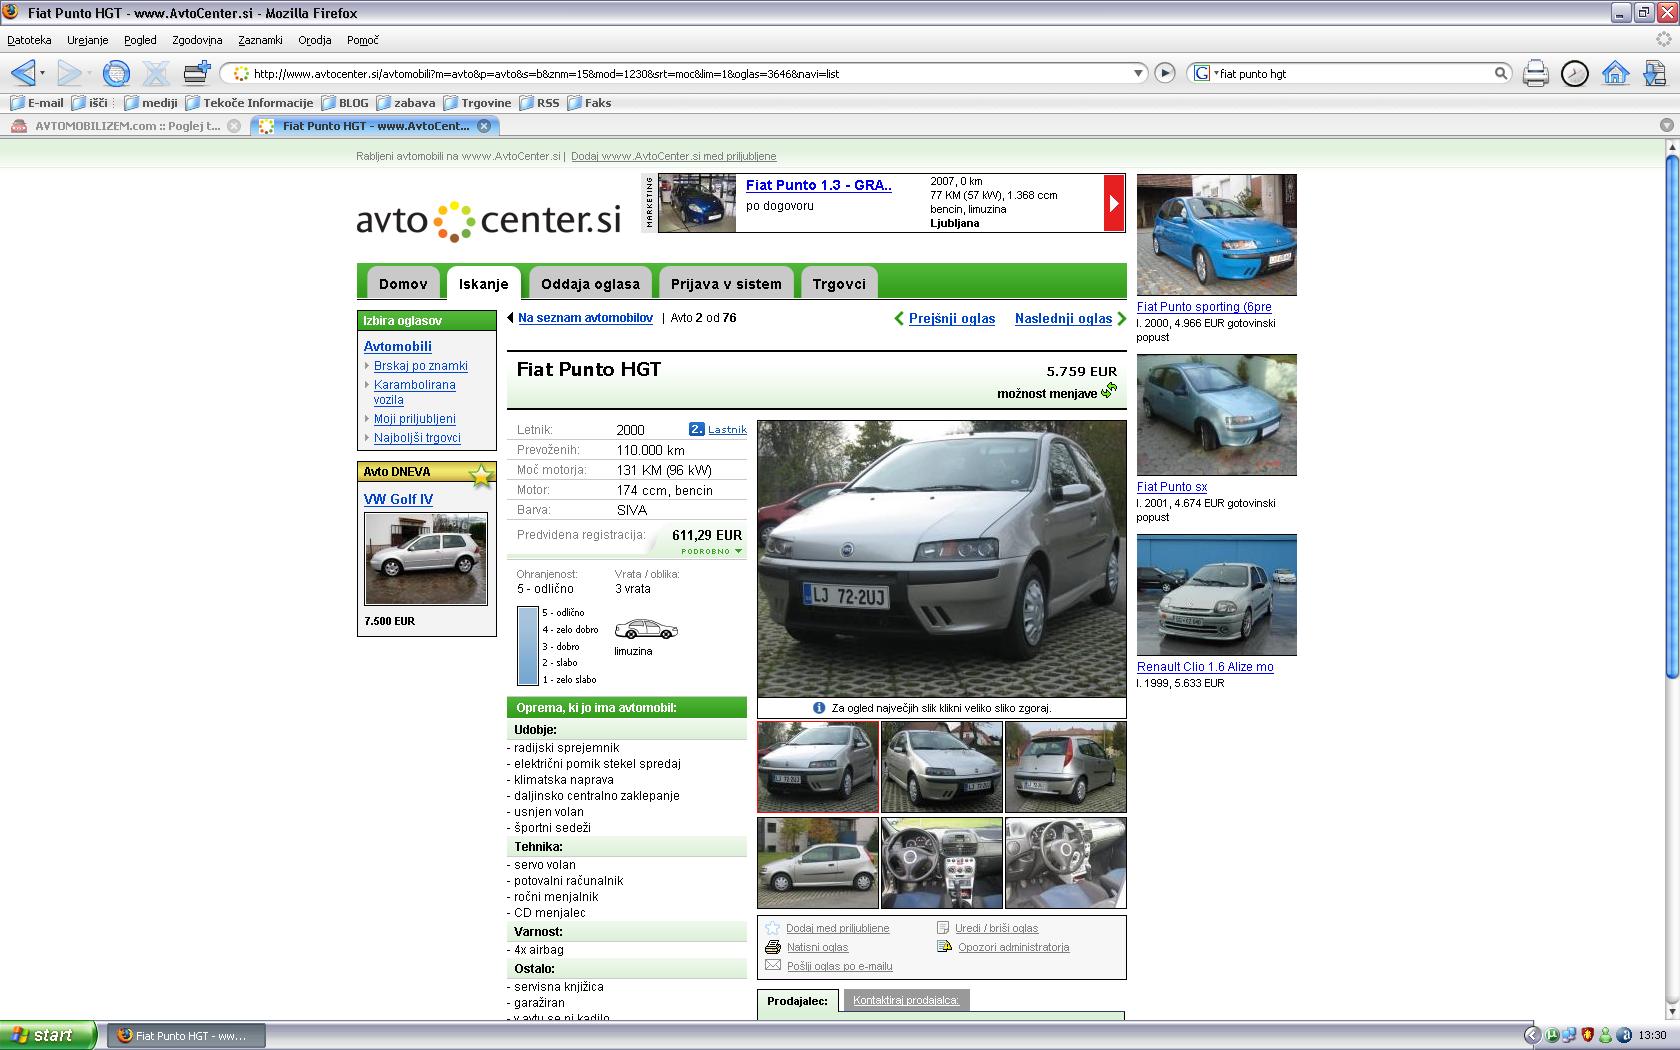Open Karambolirana vozila link
Viewport: 1680px width, 1050px height.
(x=414, y=392)
